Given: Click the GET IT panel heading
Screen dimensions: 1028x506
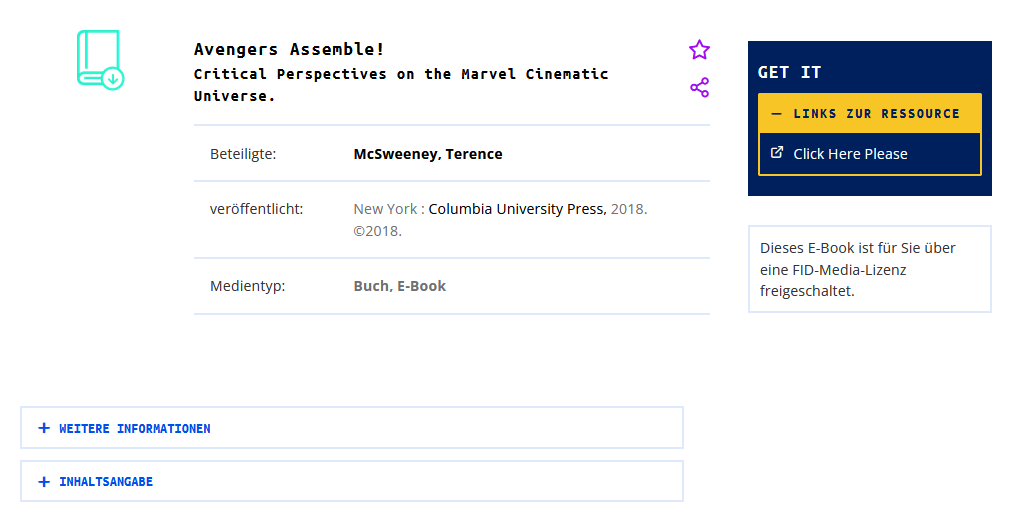Looking at the screenshot, I should click(789, 72).
